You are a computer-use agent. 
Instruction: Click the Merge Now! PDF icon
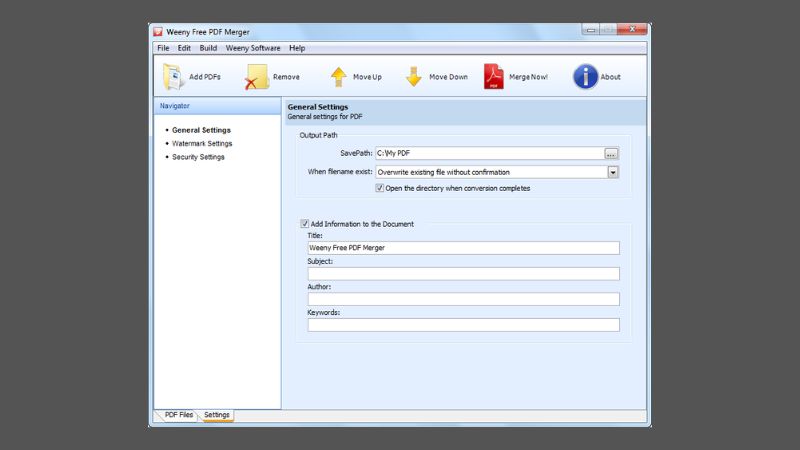click(493, 77)
